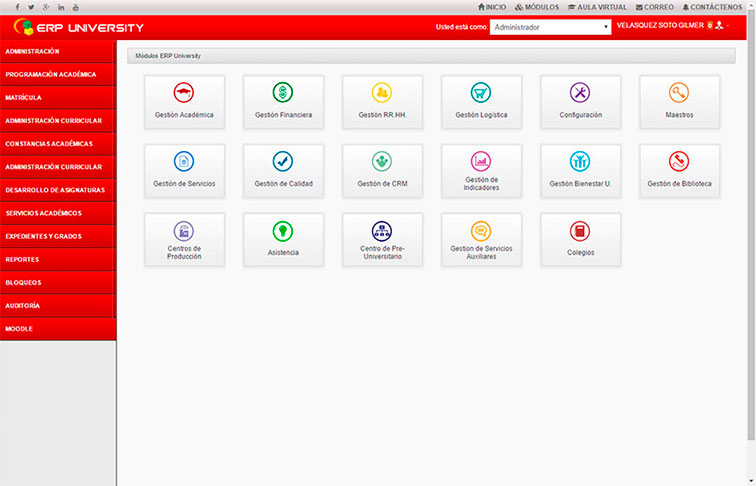Open the Configuración tools icon
Screen dimensions: 756x486
[x=580, y=93]
